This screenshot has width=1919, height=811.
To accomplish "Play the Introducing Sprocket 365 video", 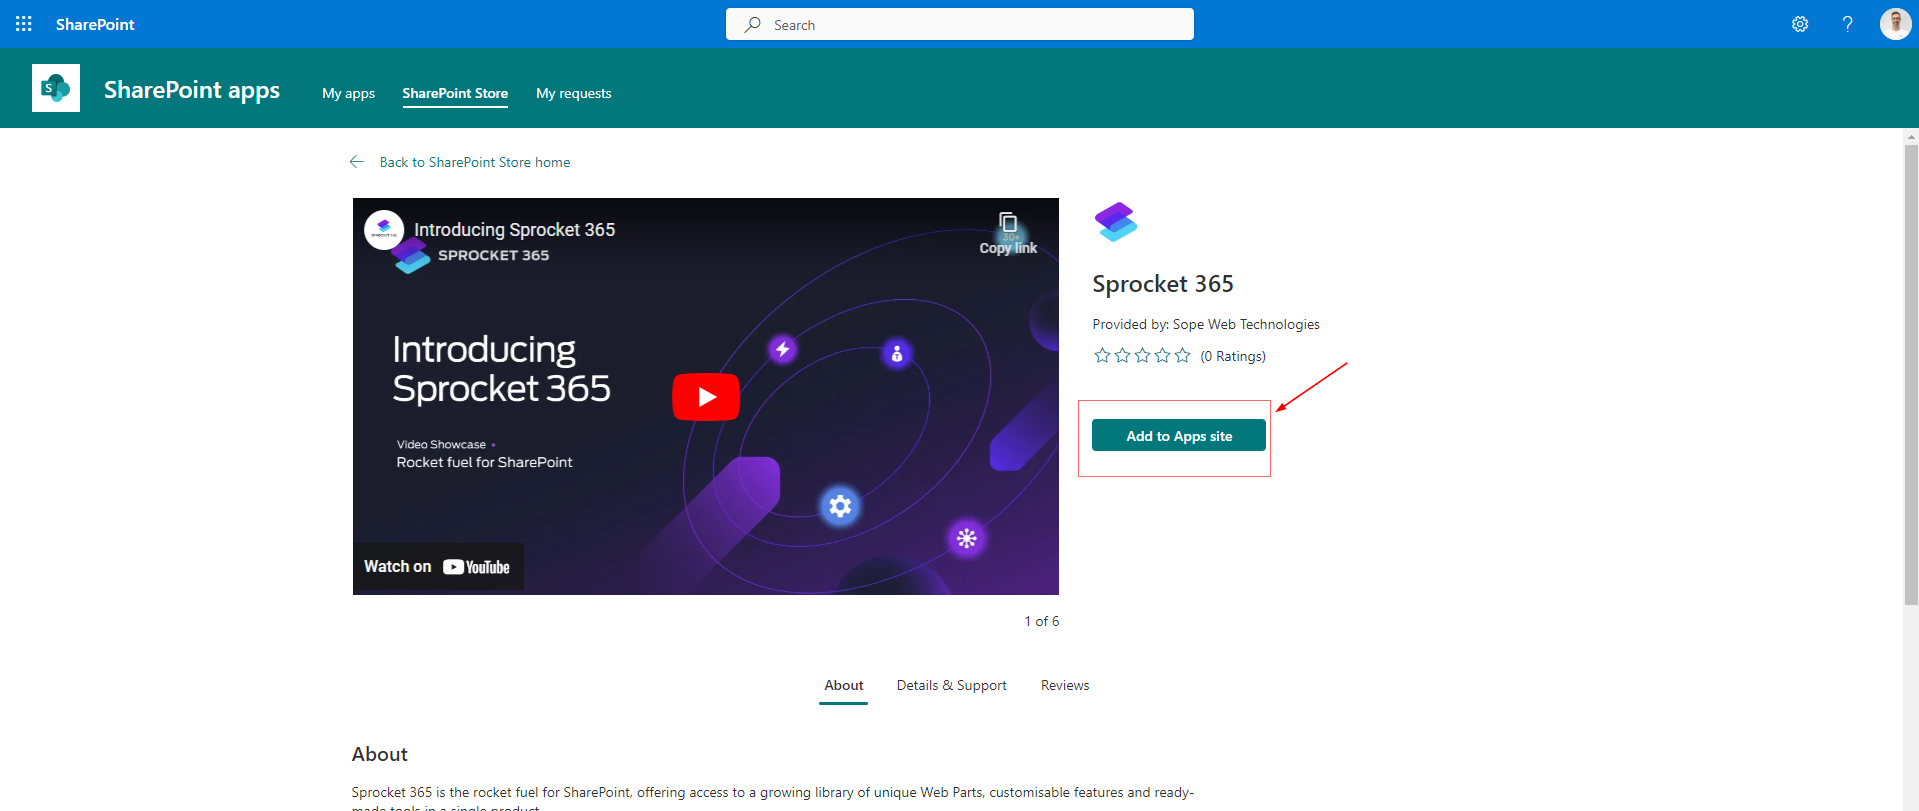I will (706, 397).
